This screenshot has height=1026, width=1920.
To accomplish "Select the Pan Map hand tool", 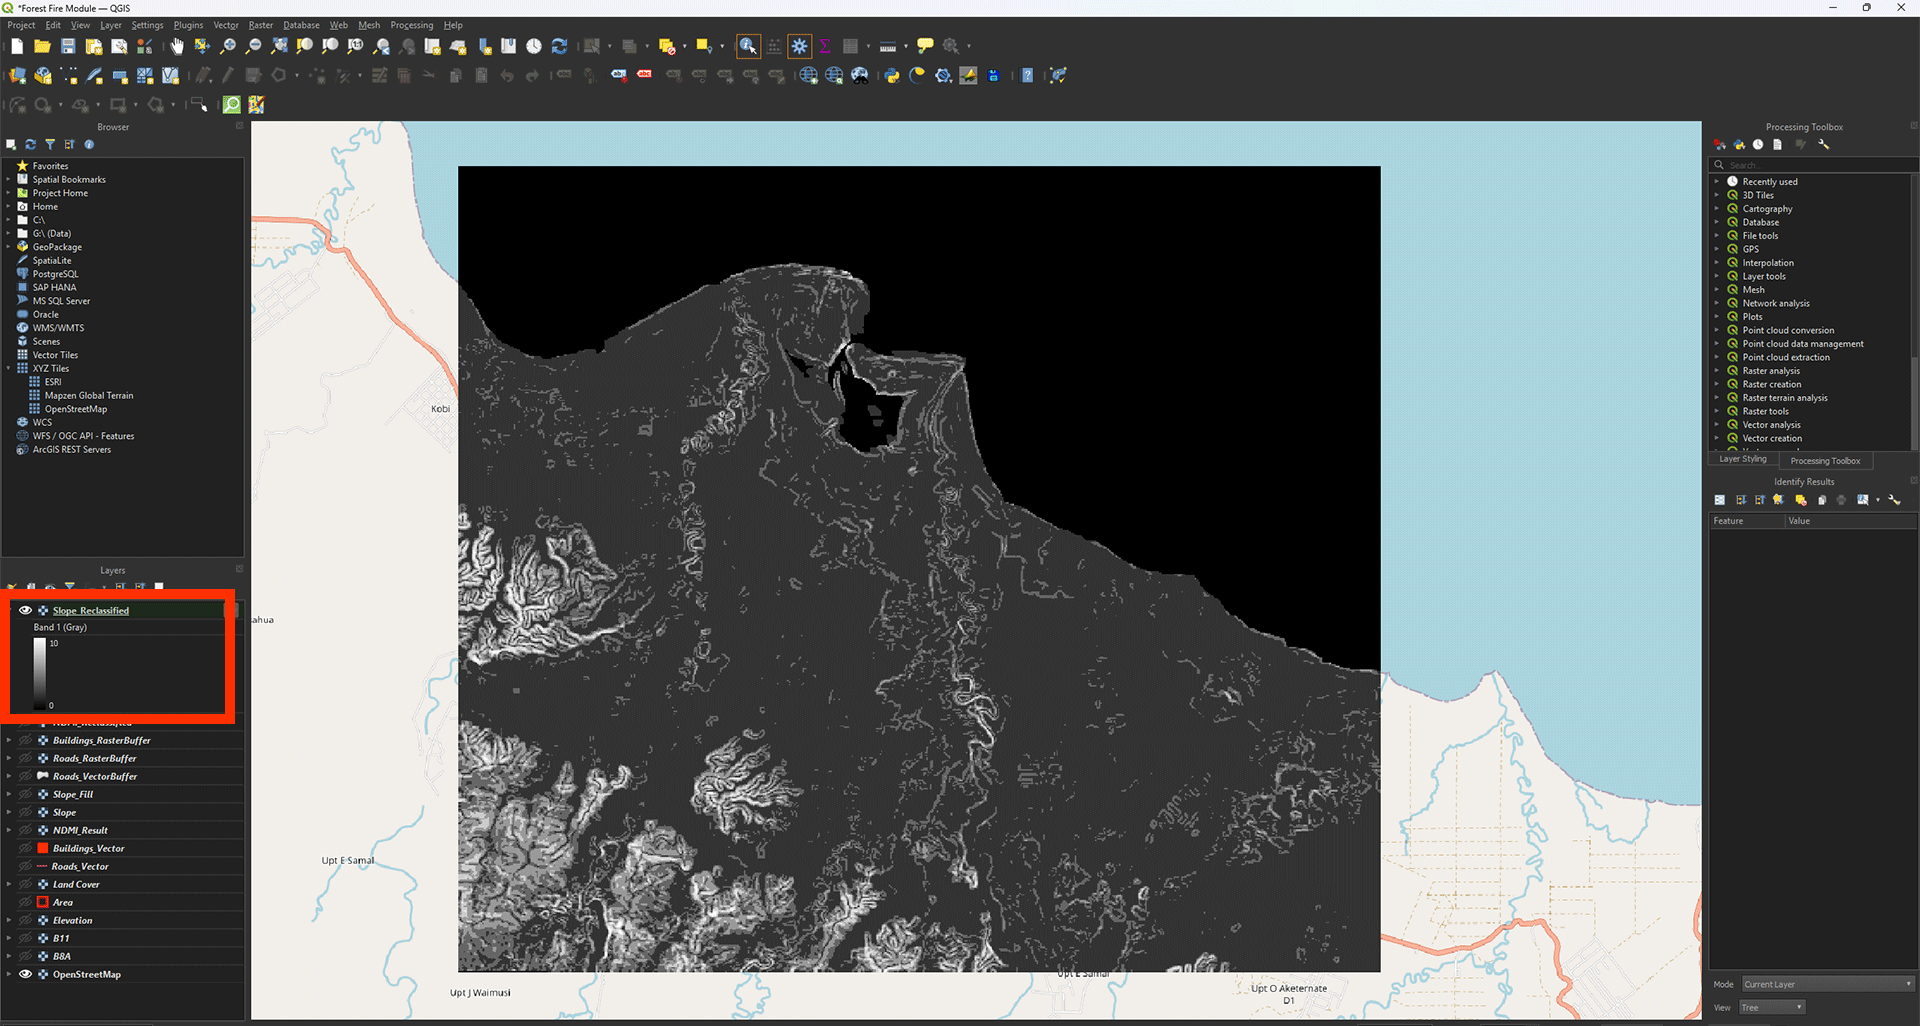I will click(x=177, y=46).
